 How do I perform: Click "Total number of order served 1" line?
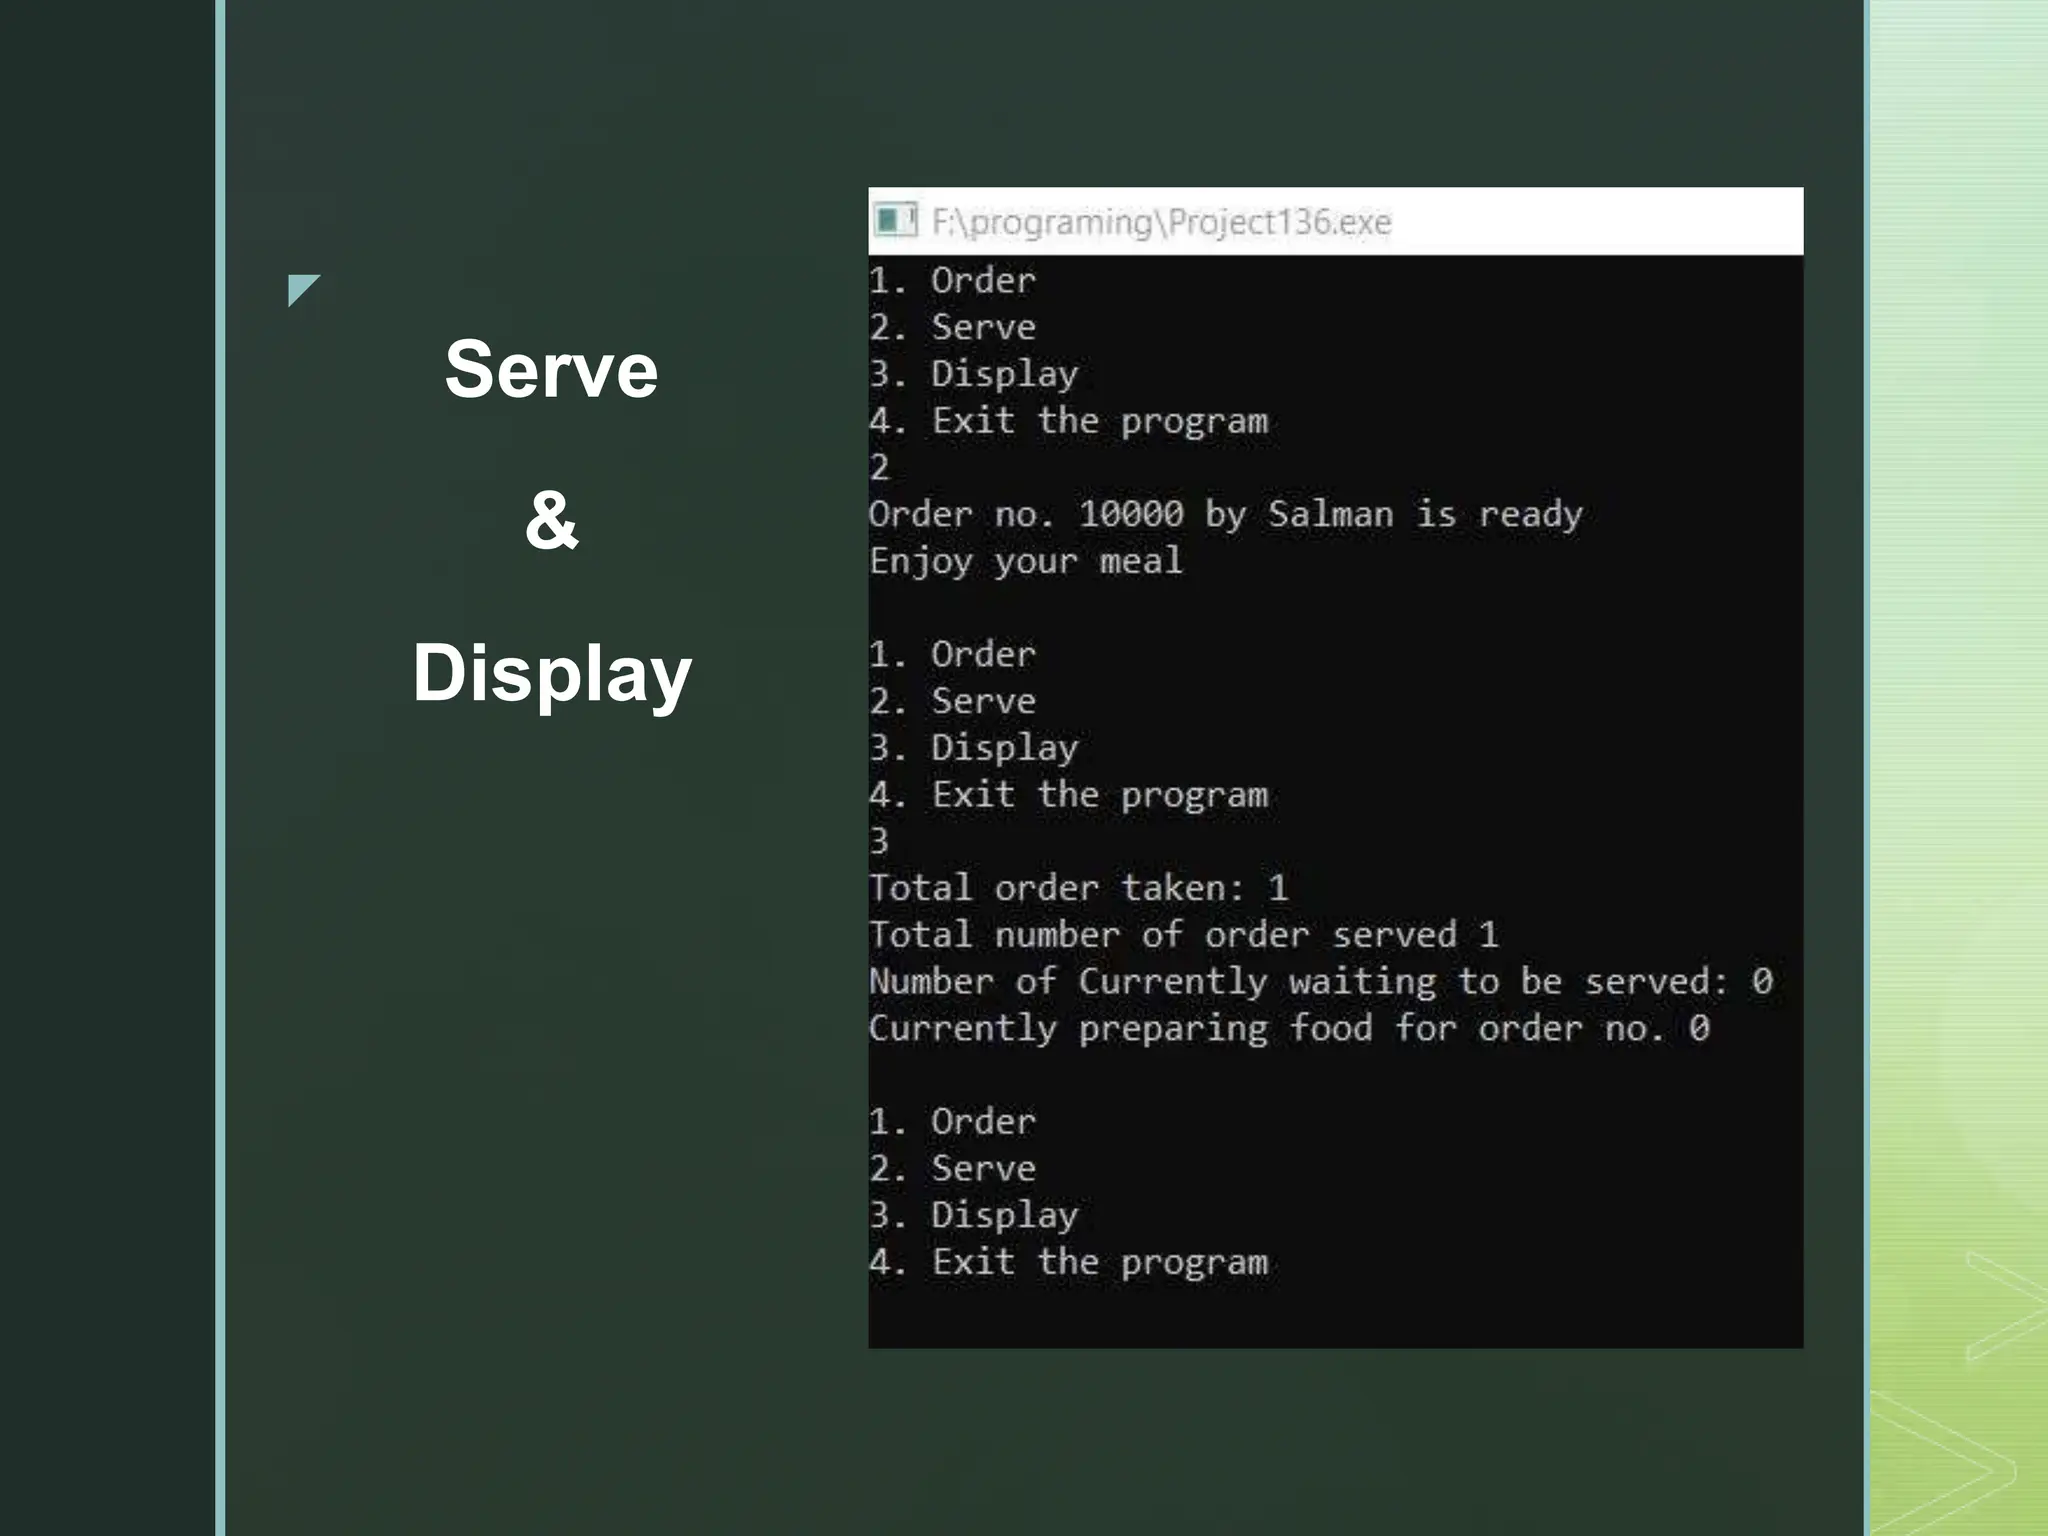(1183, 935)
